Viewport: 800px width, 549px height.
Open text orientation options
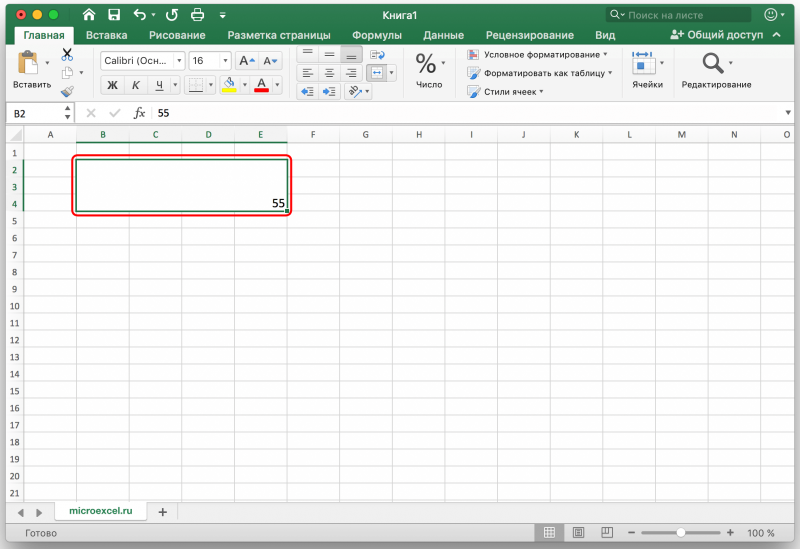click(358, 91)
